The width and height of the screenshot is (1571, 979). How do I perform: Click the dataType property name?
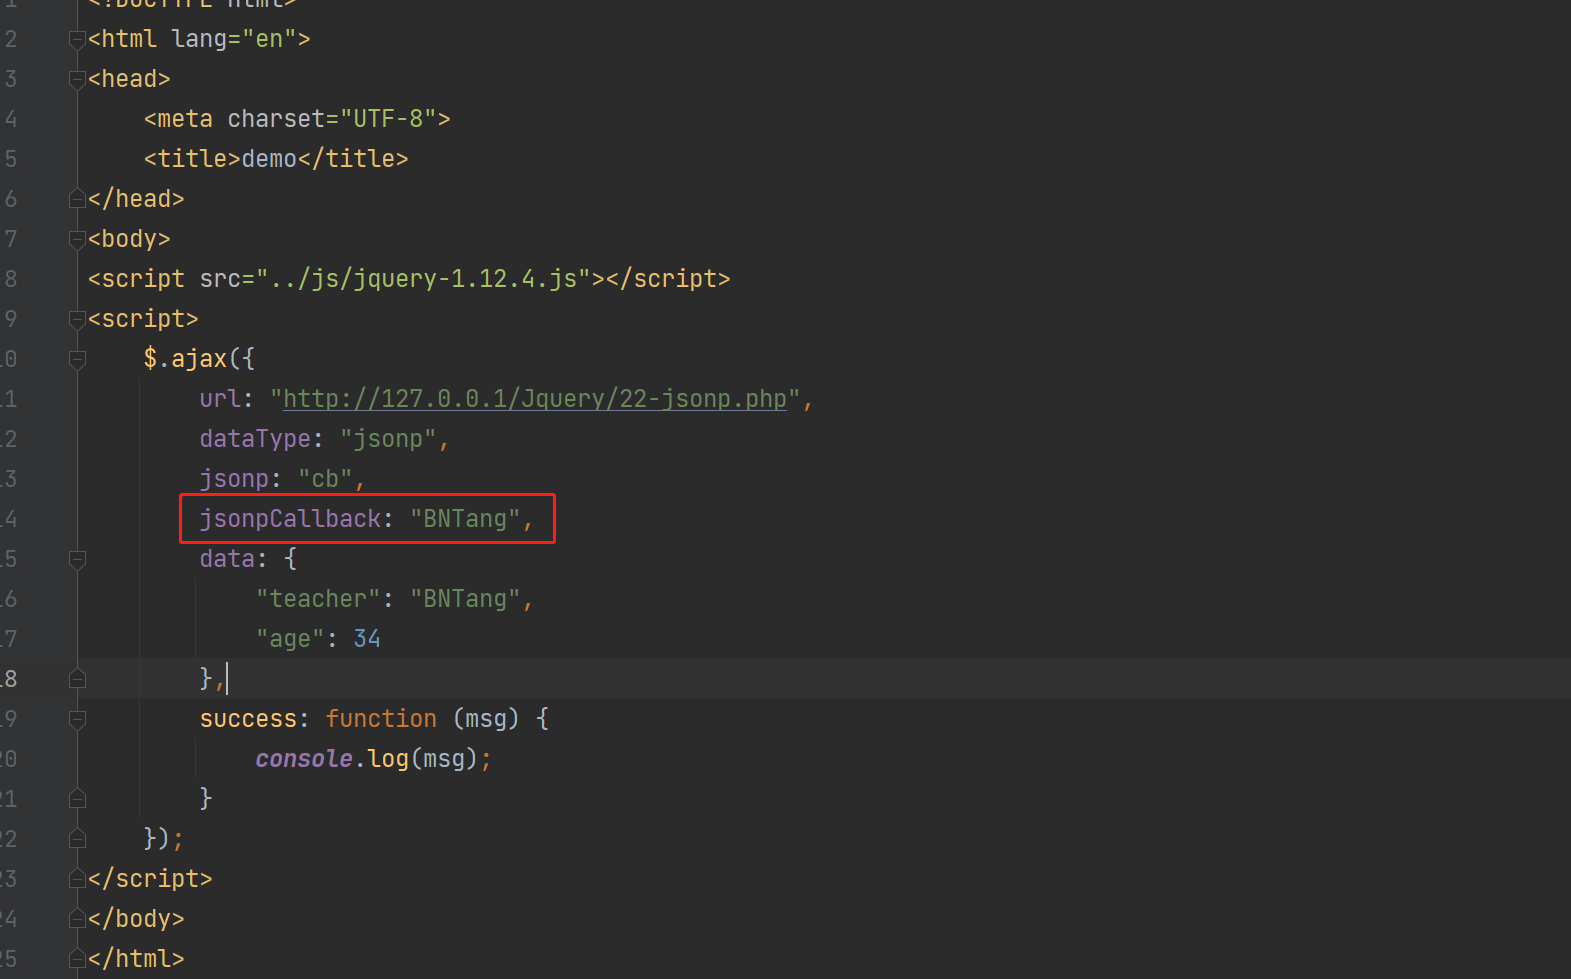(x=255, y=439)
